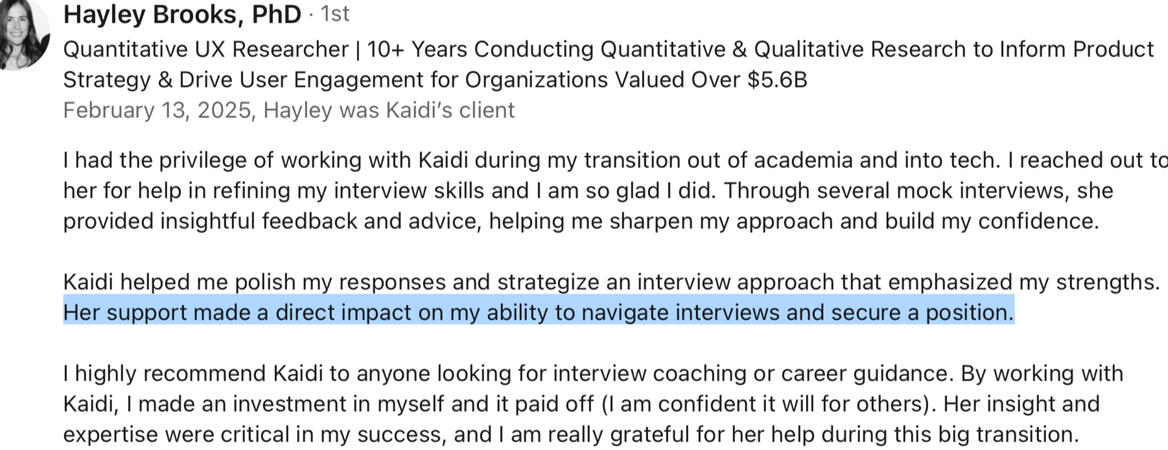
Task: Click the highlighted sentence about direct impact
Action: point(538,313)
